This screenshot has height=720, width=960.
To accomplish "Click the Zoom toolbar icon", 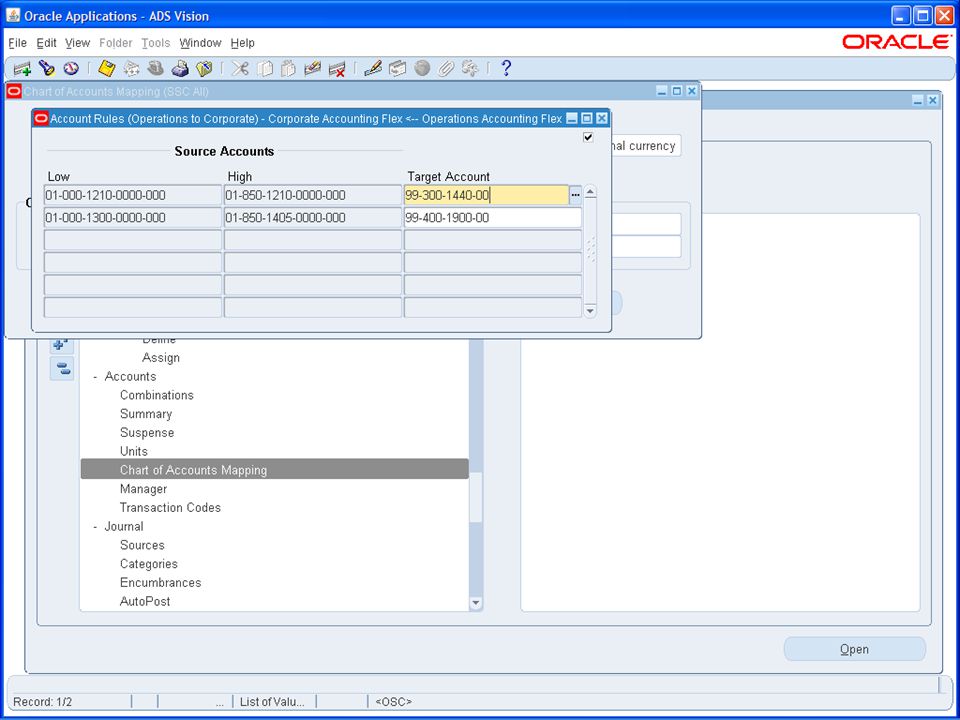I will click(397, 69).
